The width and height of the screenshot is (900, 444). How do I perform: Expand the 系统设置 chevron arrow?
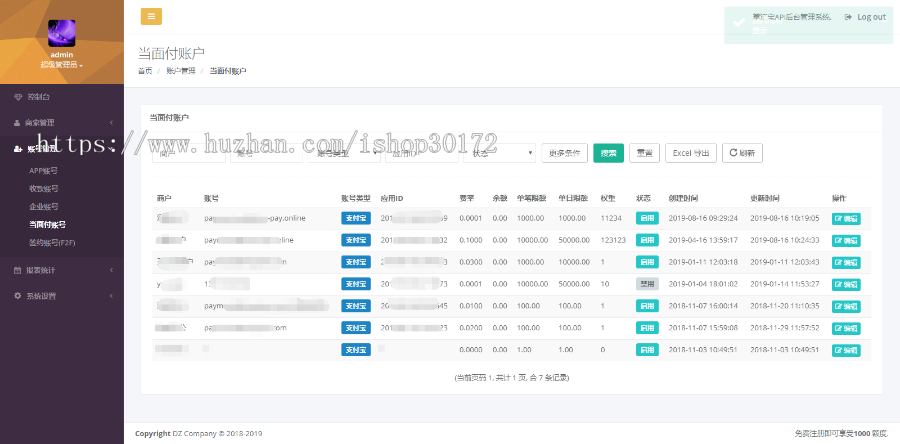click(x=111, y=296)
